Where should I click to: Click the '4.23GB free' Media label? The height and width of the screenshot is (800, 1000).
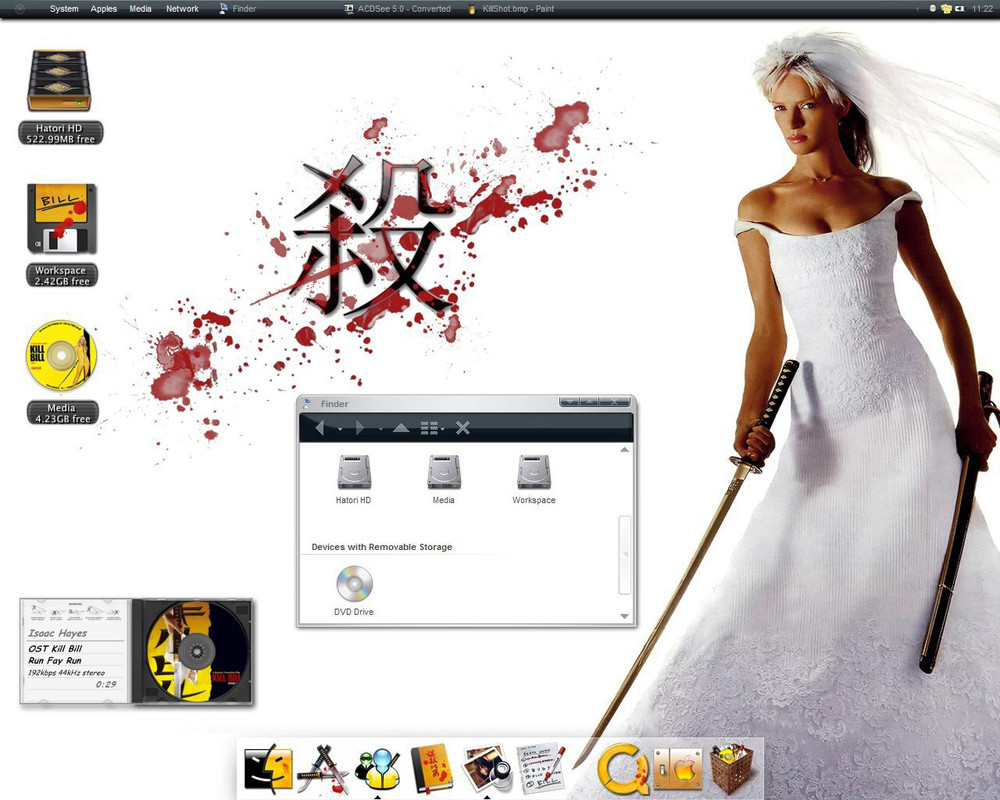click(x=62, y=419)
